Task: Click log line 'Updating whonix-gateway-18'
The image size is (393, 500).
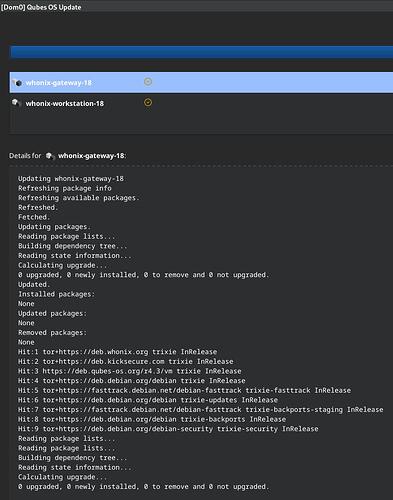Action: (71, 179)
